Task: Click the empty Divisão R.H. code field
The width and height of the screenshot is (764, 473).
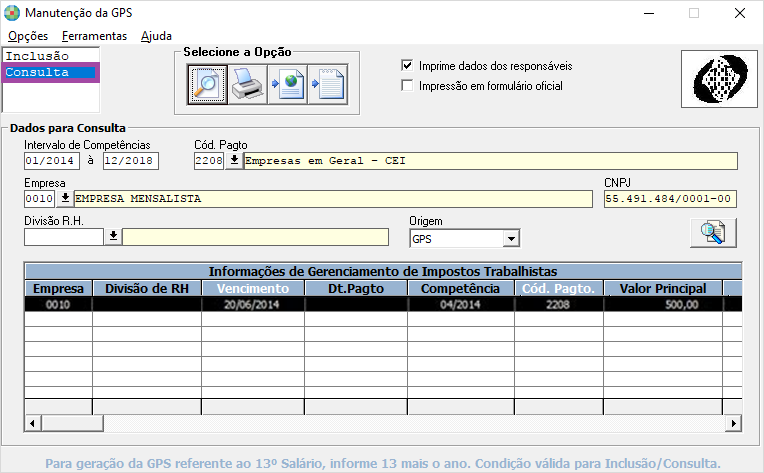Action: click(64, 237)
